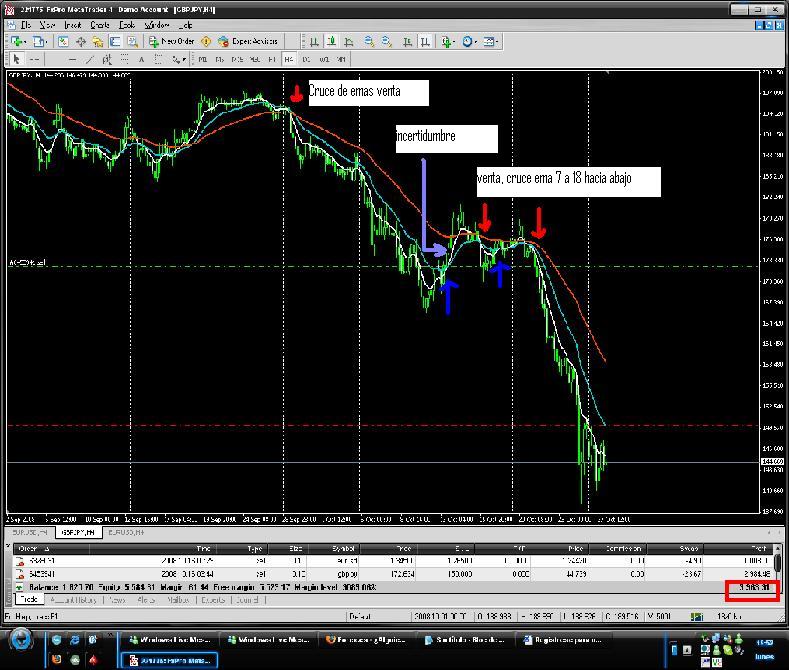Screen dimensions: 789x670
Task: Zoom out of the chart
Action: [386, 42]
